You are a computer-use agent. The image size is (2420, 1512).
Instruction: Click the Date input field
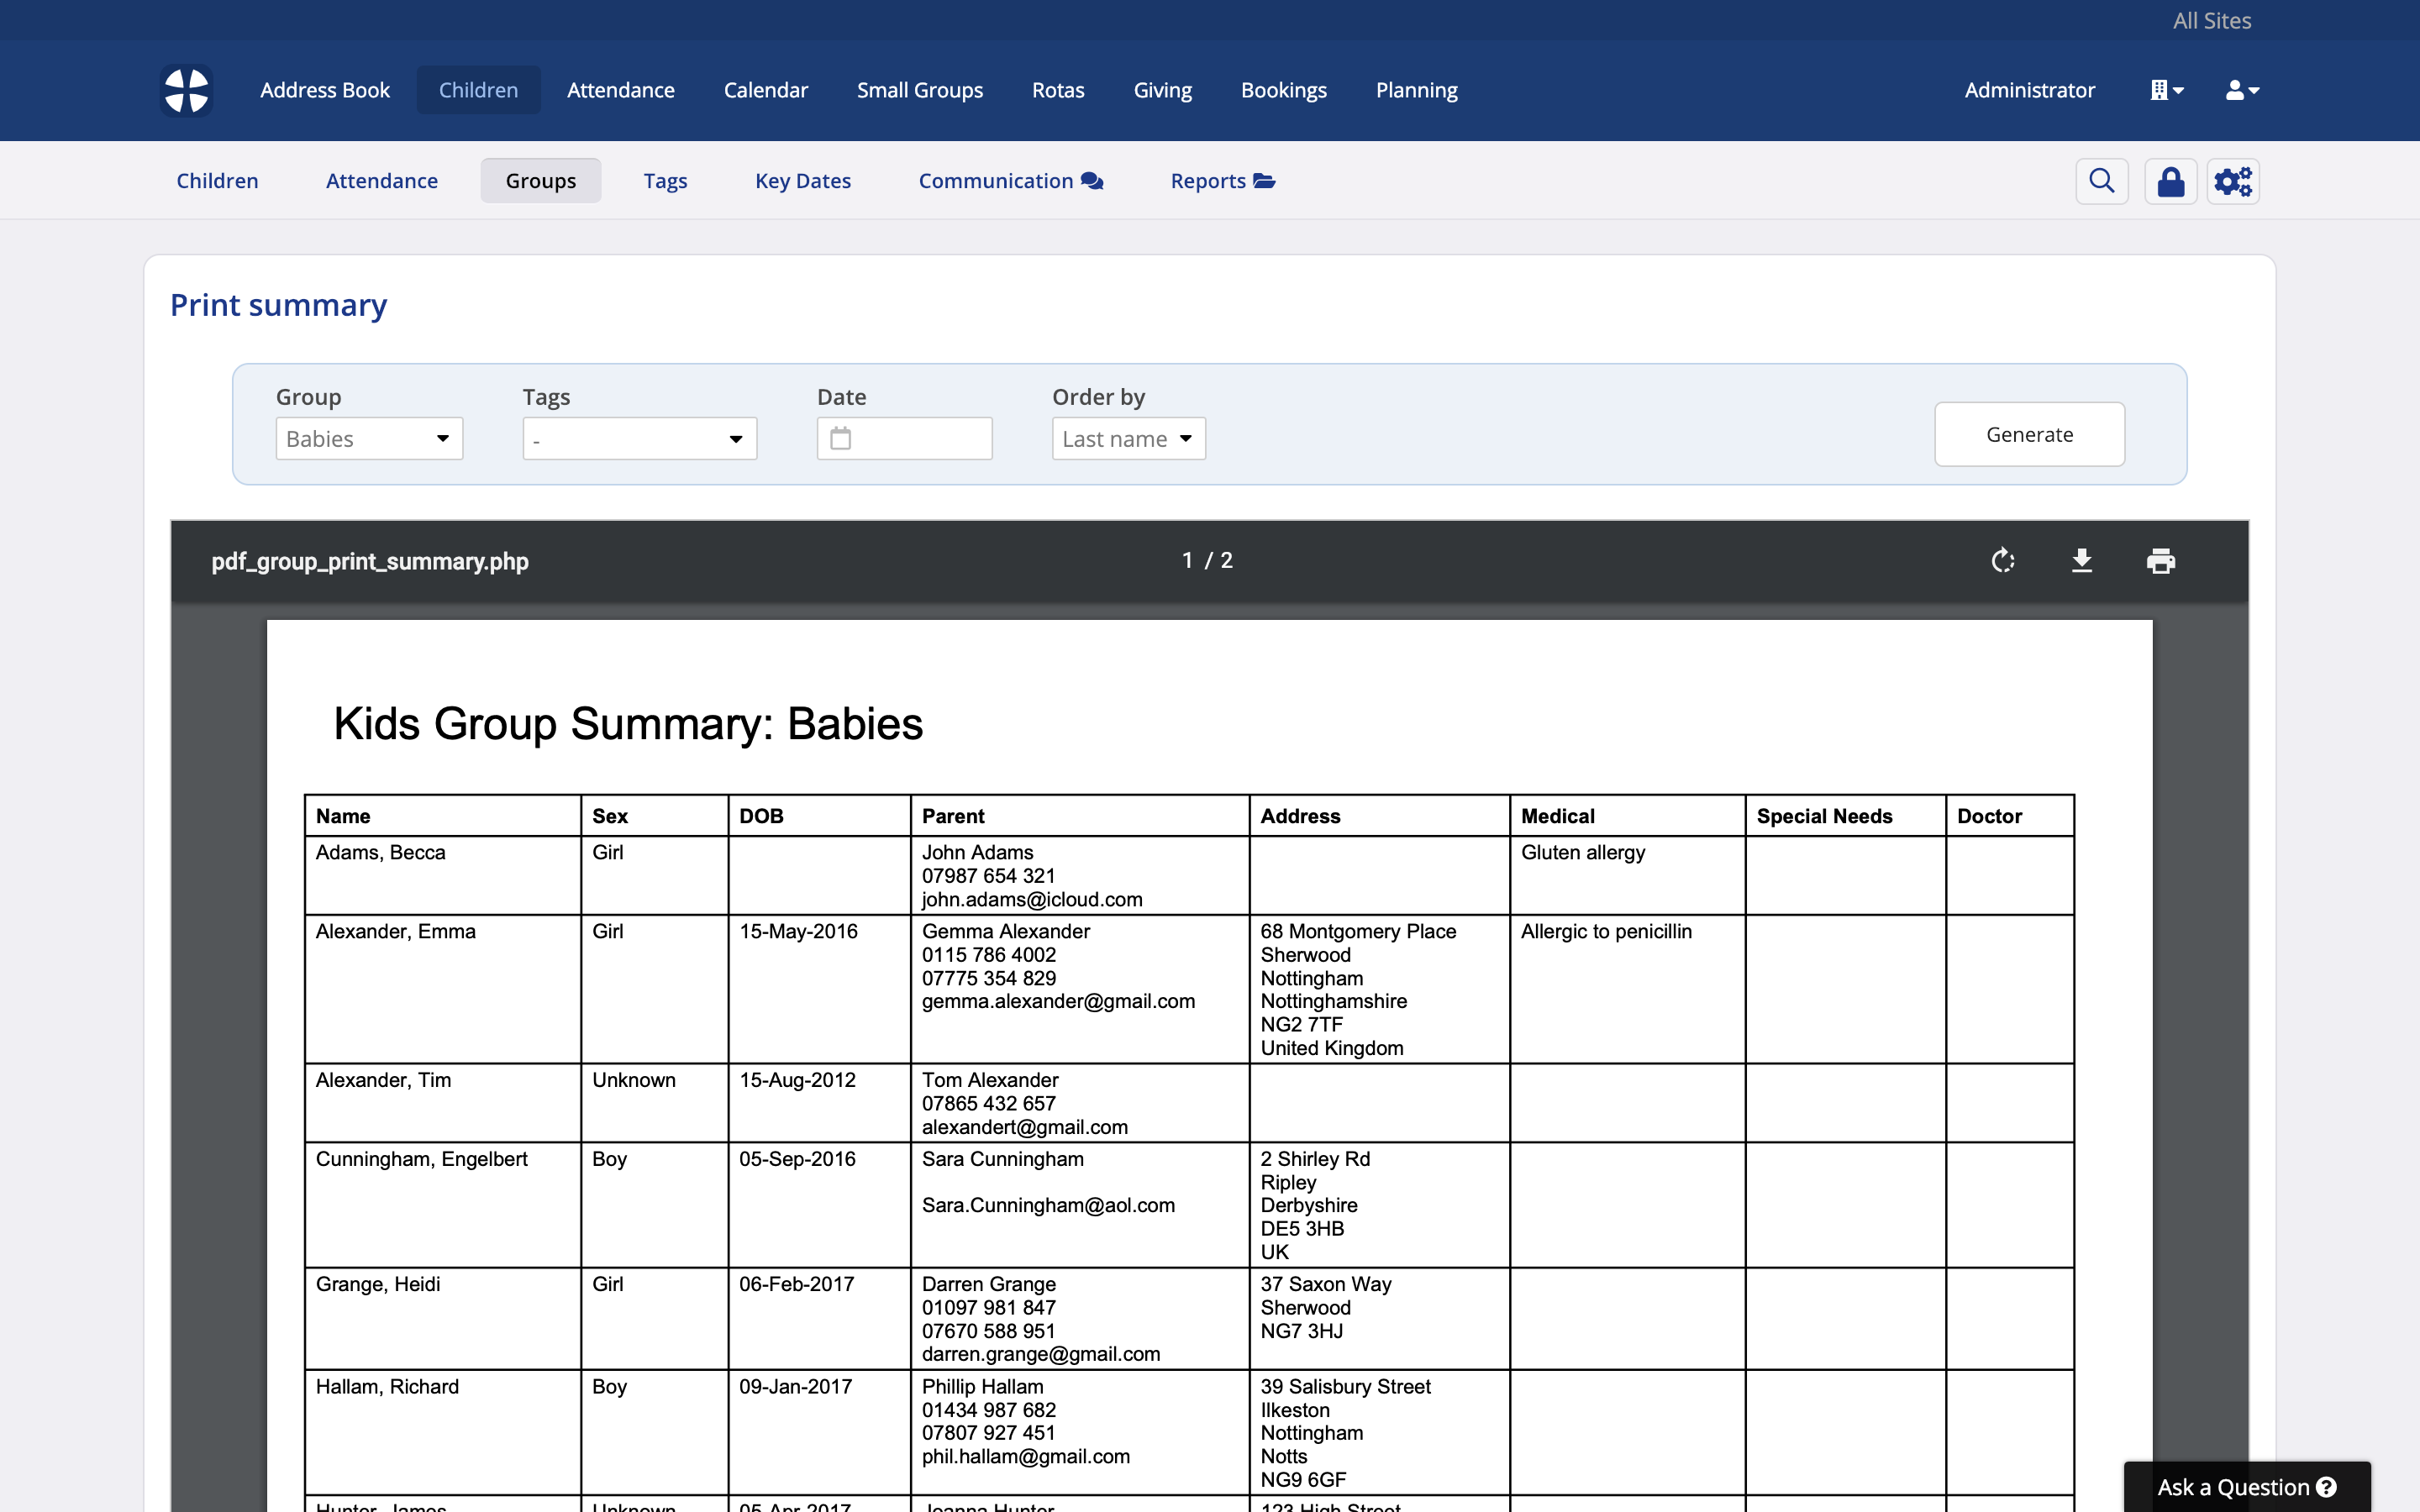[x=905, y=439]
